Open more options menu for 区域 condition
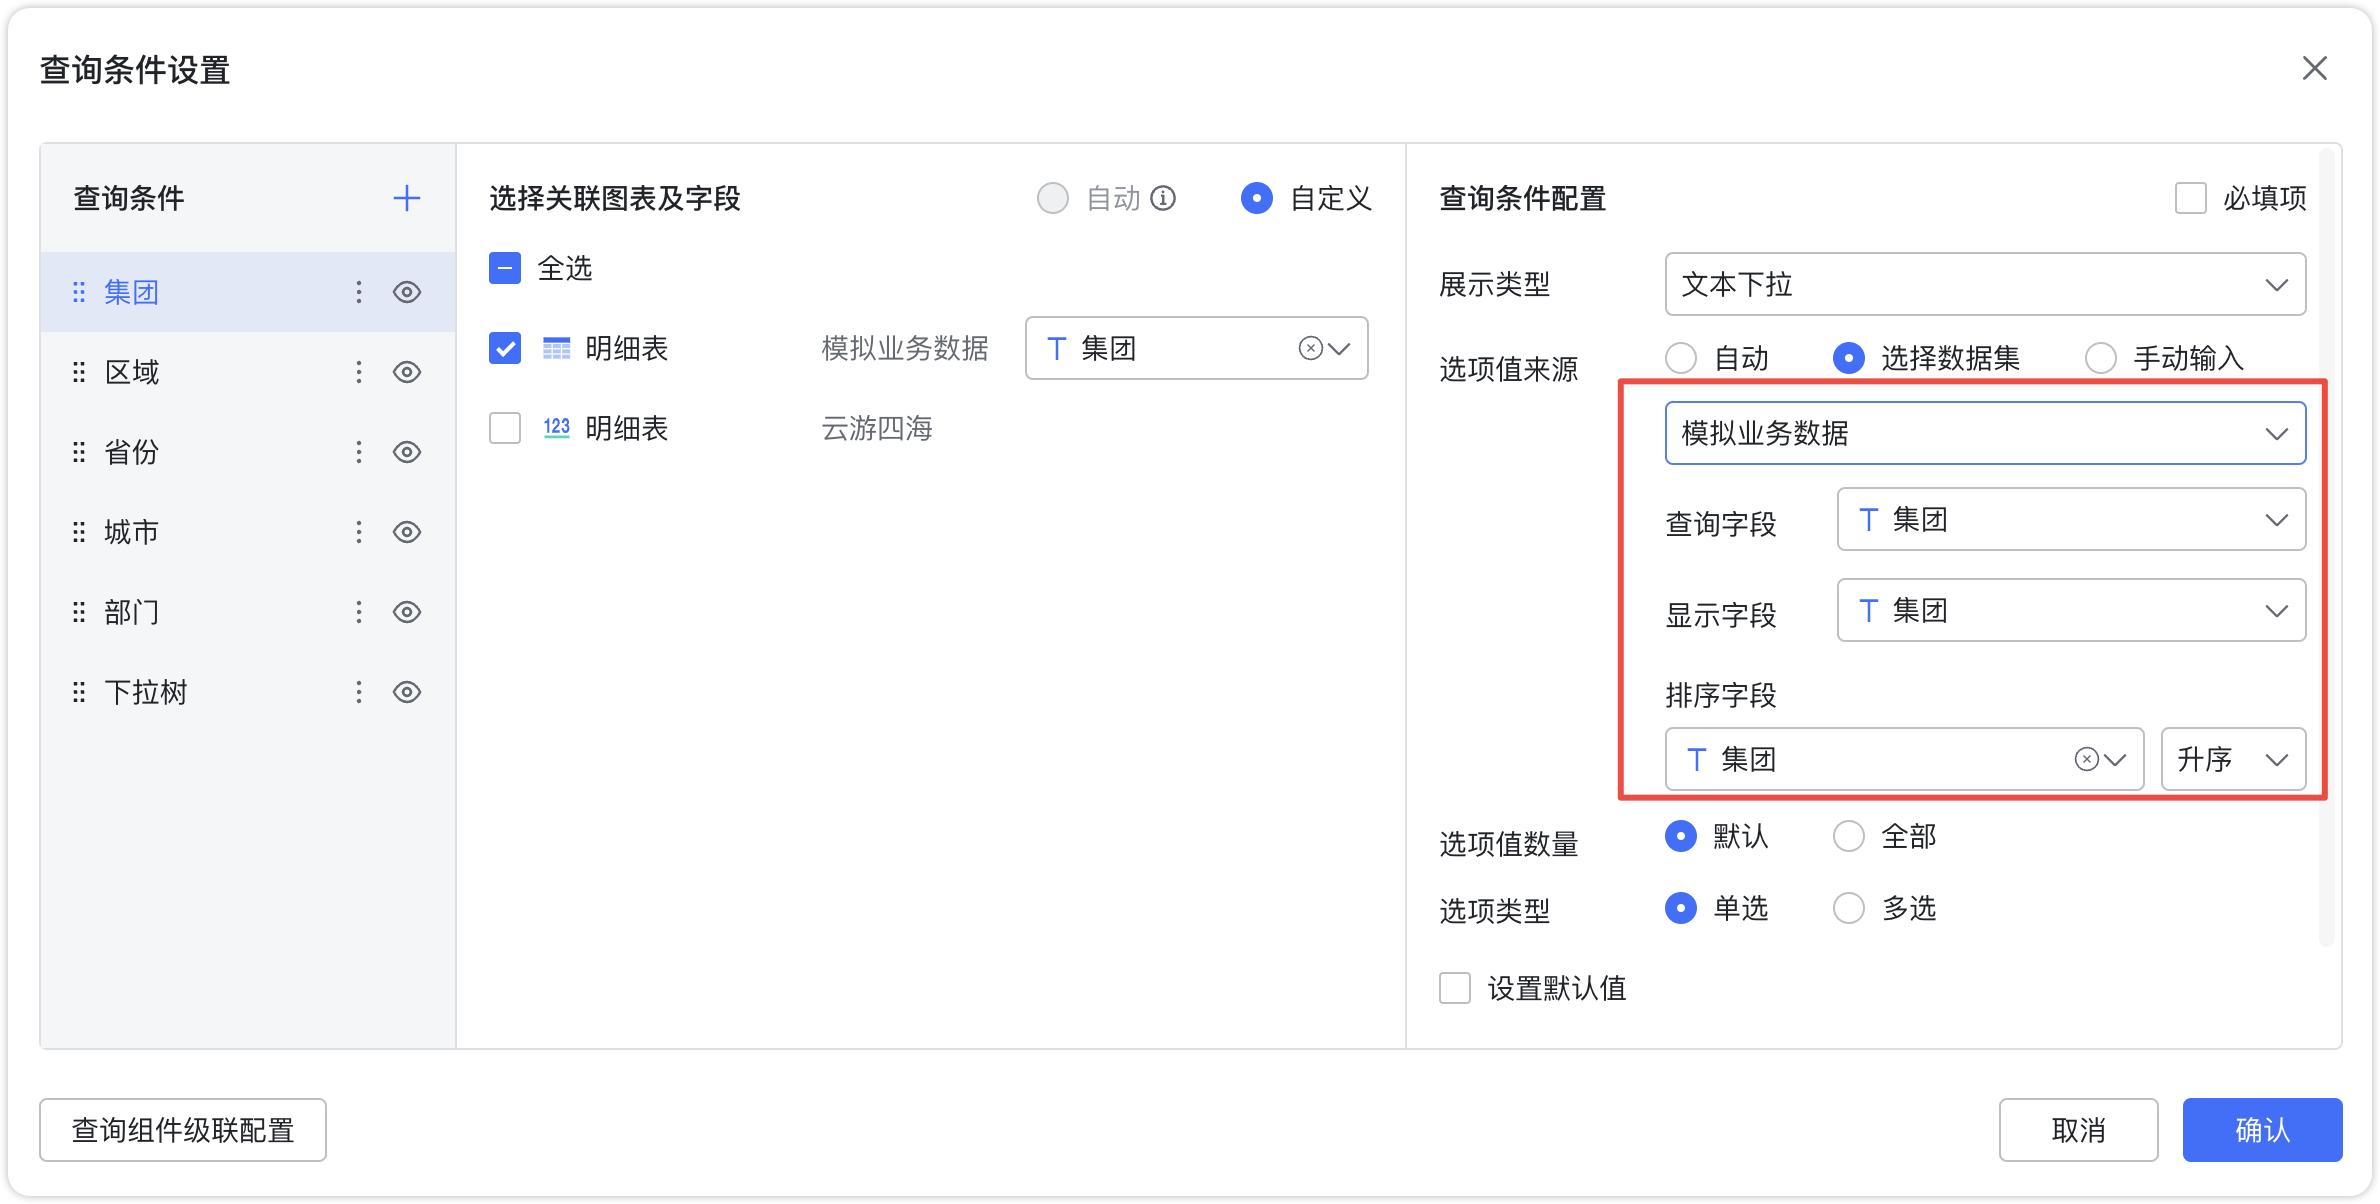This screenshot has height=1204, width=2380. (359, 372)
